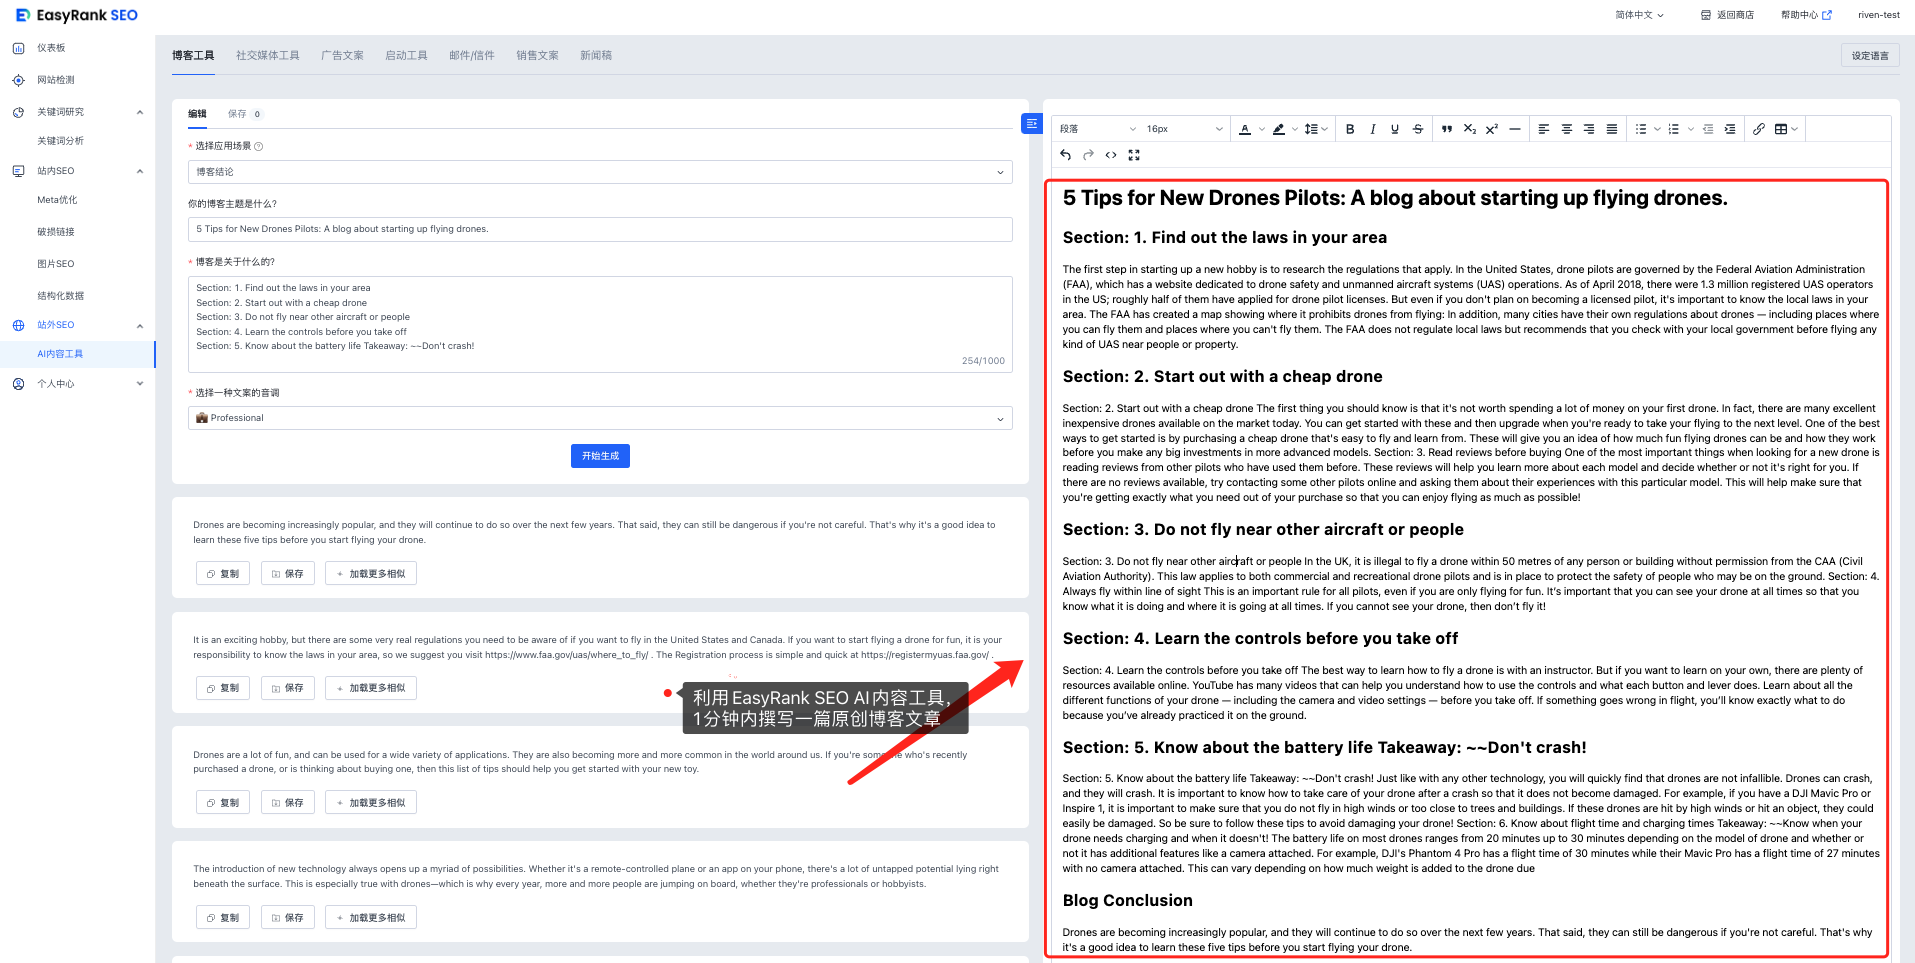Image resolution: width=1915 pixels, height=963 pixels.
Task: Open the text color picker
Action: (x=1245, y=129)
